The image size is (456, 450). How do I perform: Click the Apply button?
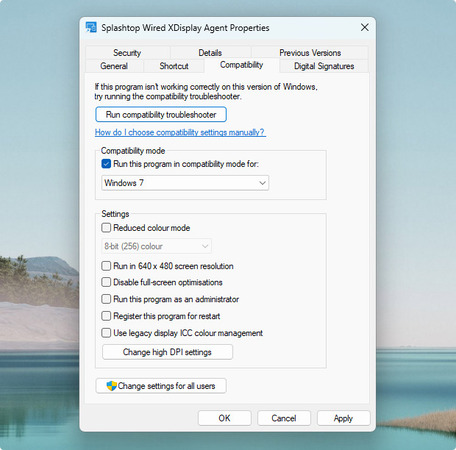point(343,418)
